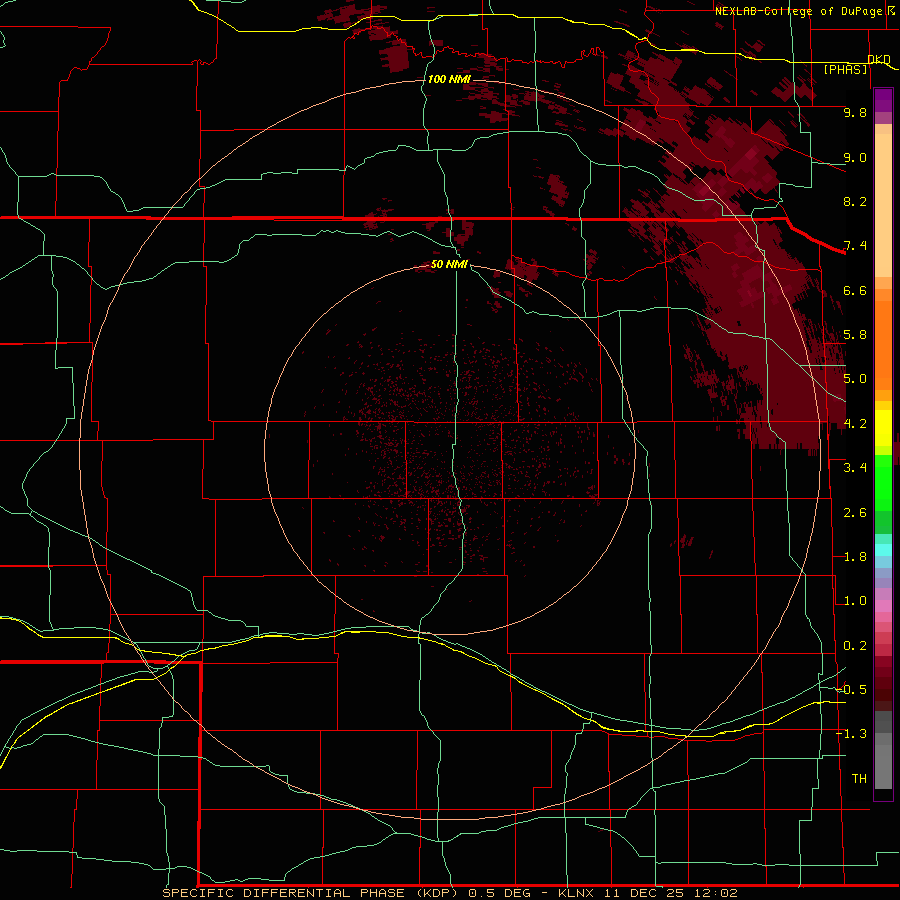Click the 1.8 value on the color scale
Viewport: 900px width, 900px height.
tap(855, 557)
